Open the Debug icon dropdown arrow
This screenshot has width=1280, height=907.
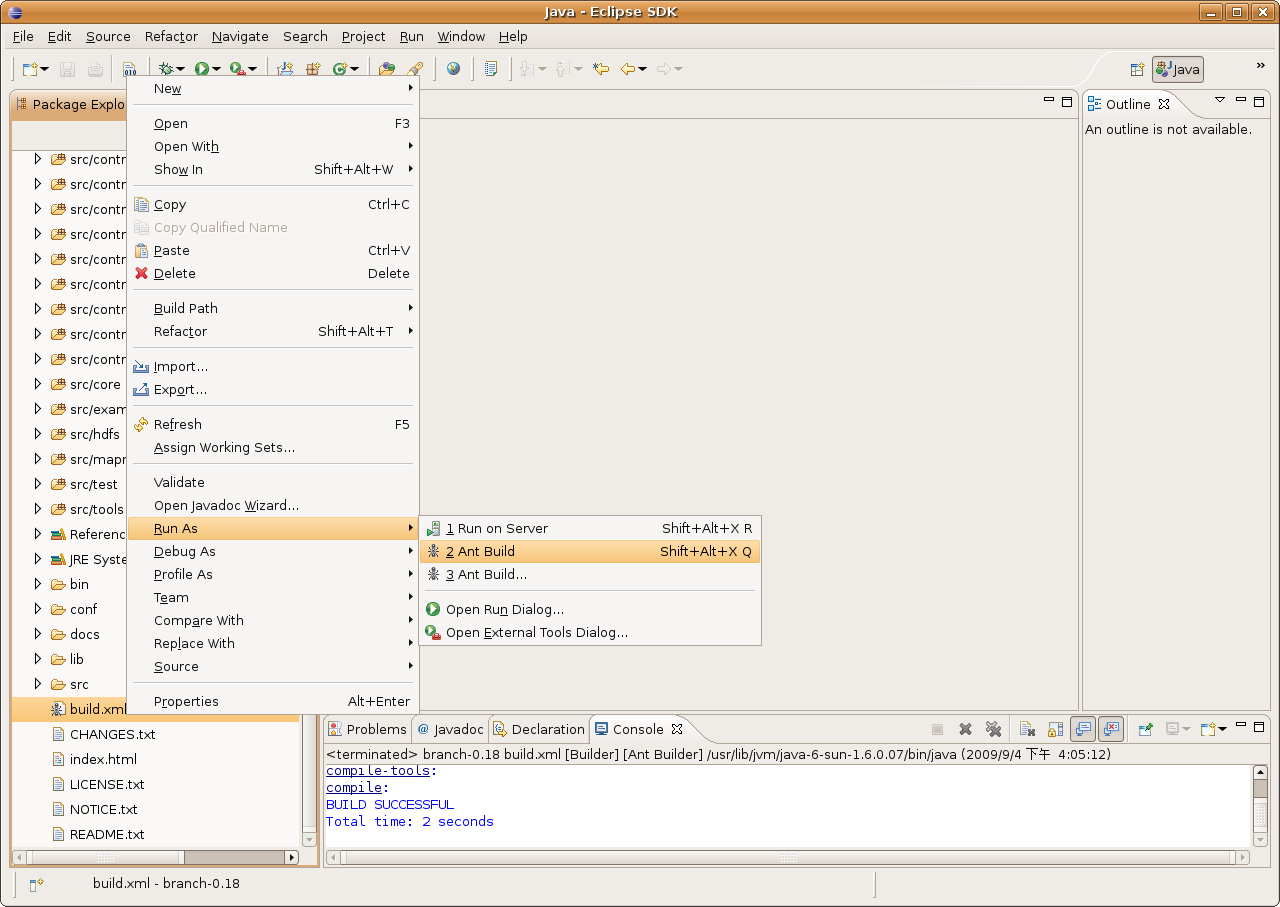click(x=180, y=70)
